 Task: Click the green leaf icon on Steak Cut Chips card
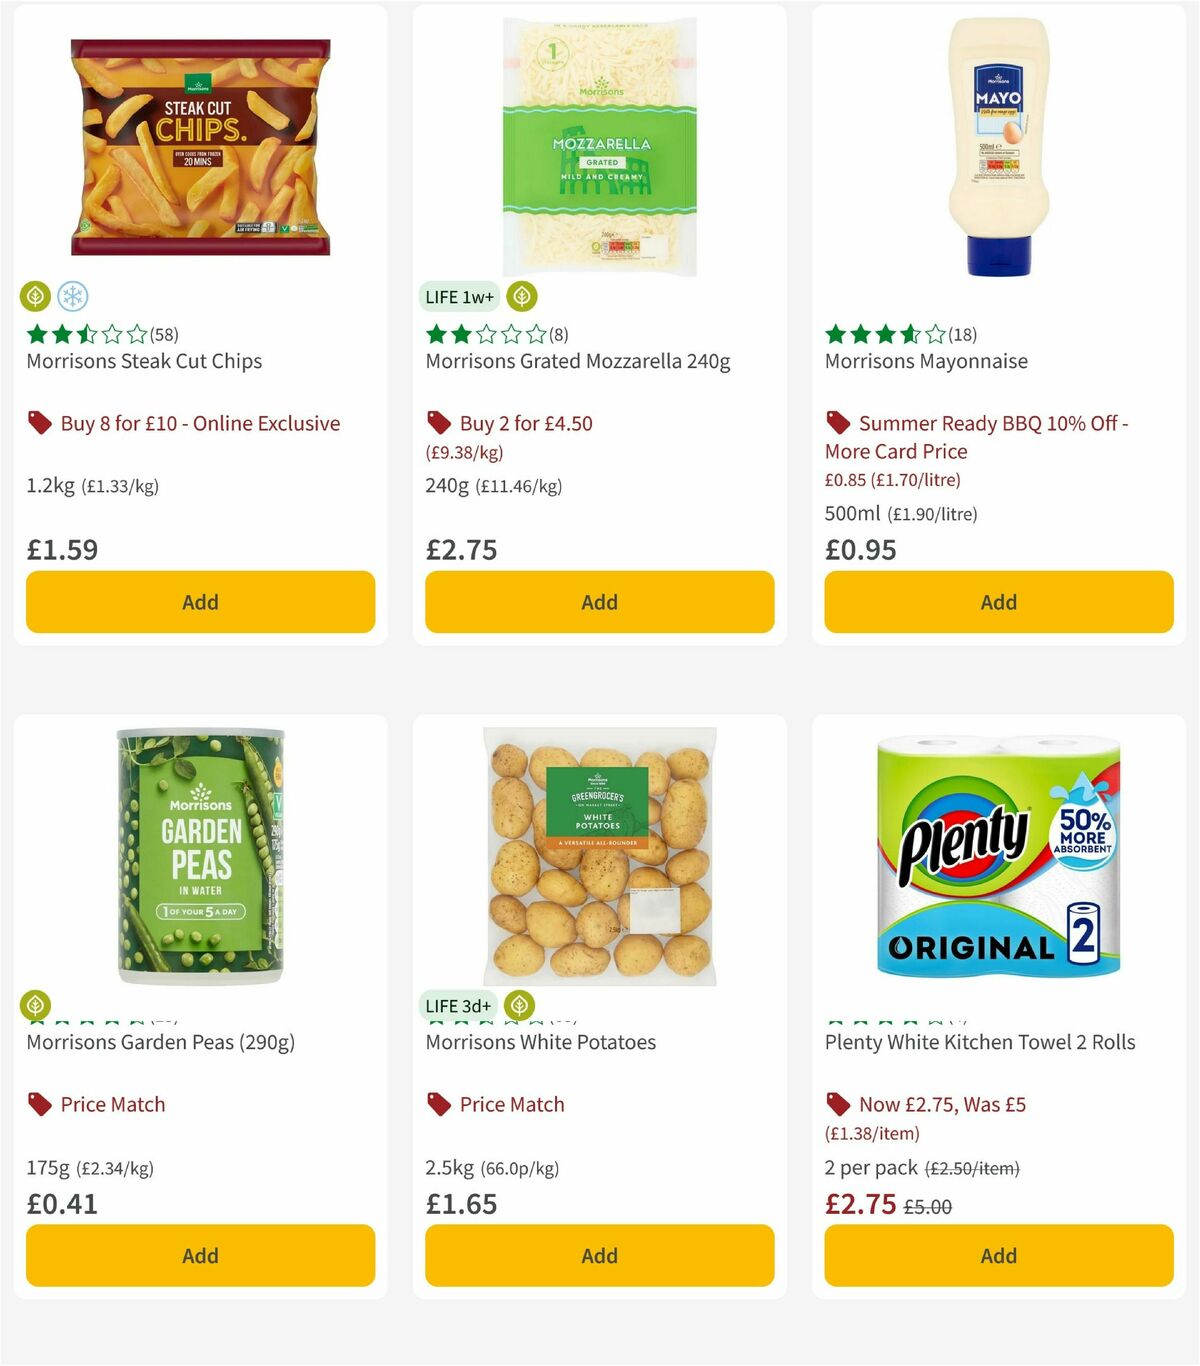[35, 296]
